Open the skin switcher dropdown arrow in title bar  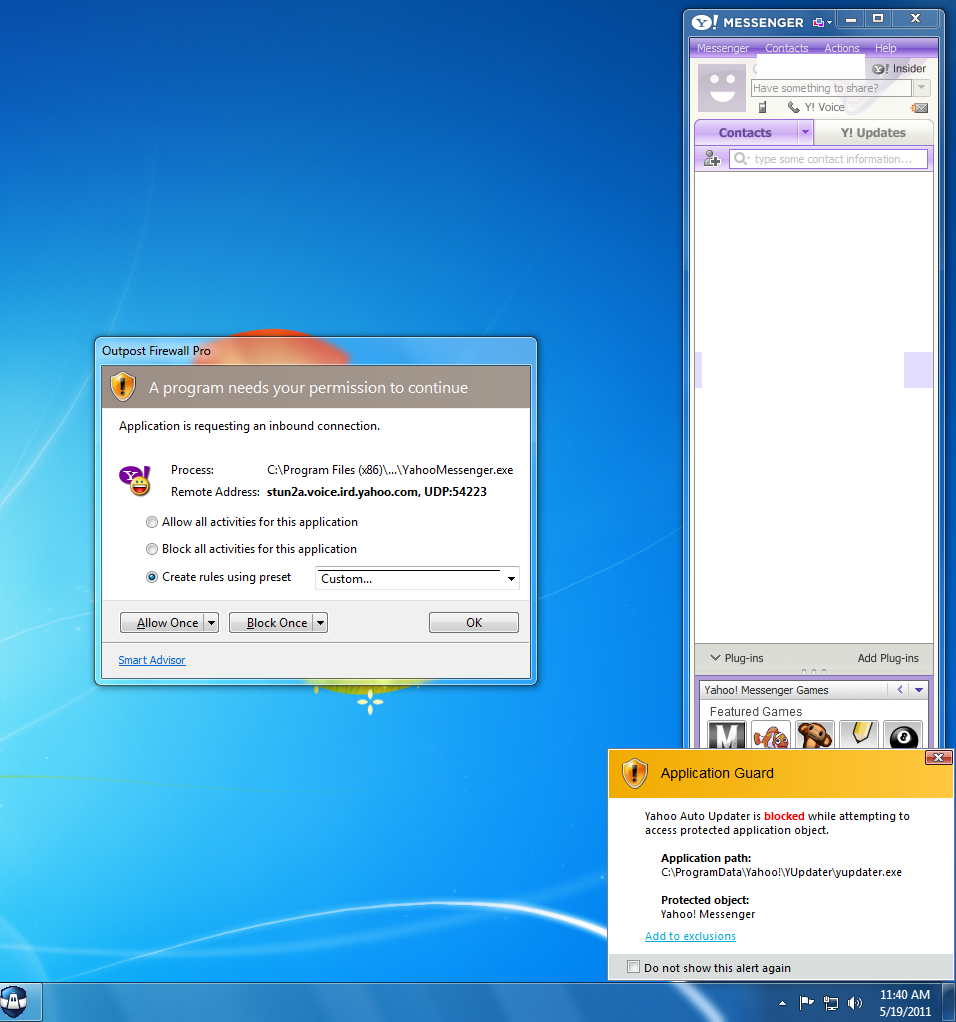829,23
